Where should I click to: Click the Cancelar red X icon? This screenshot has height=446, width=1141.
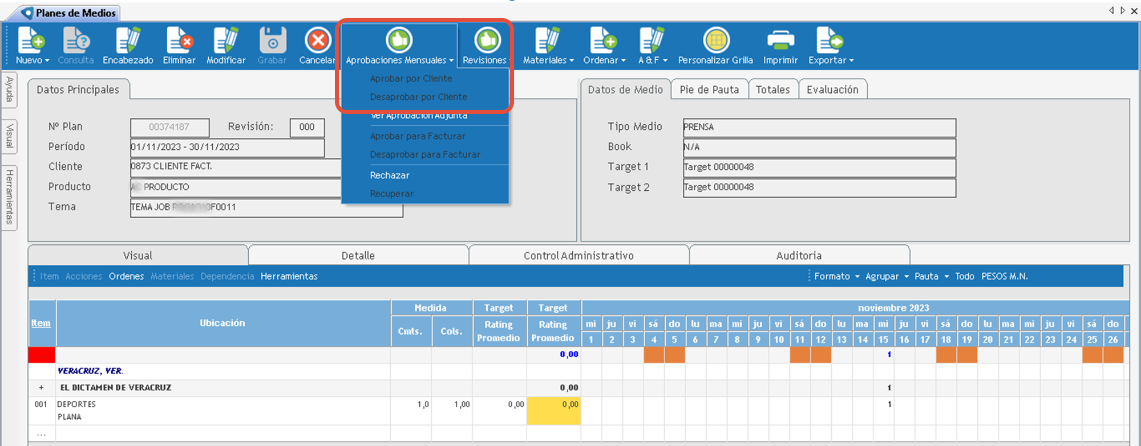[x=317, y=39]
